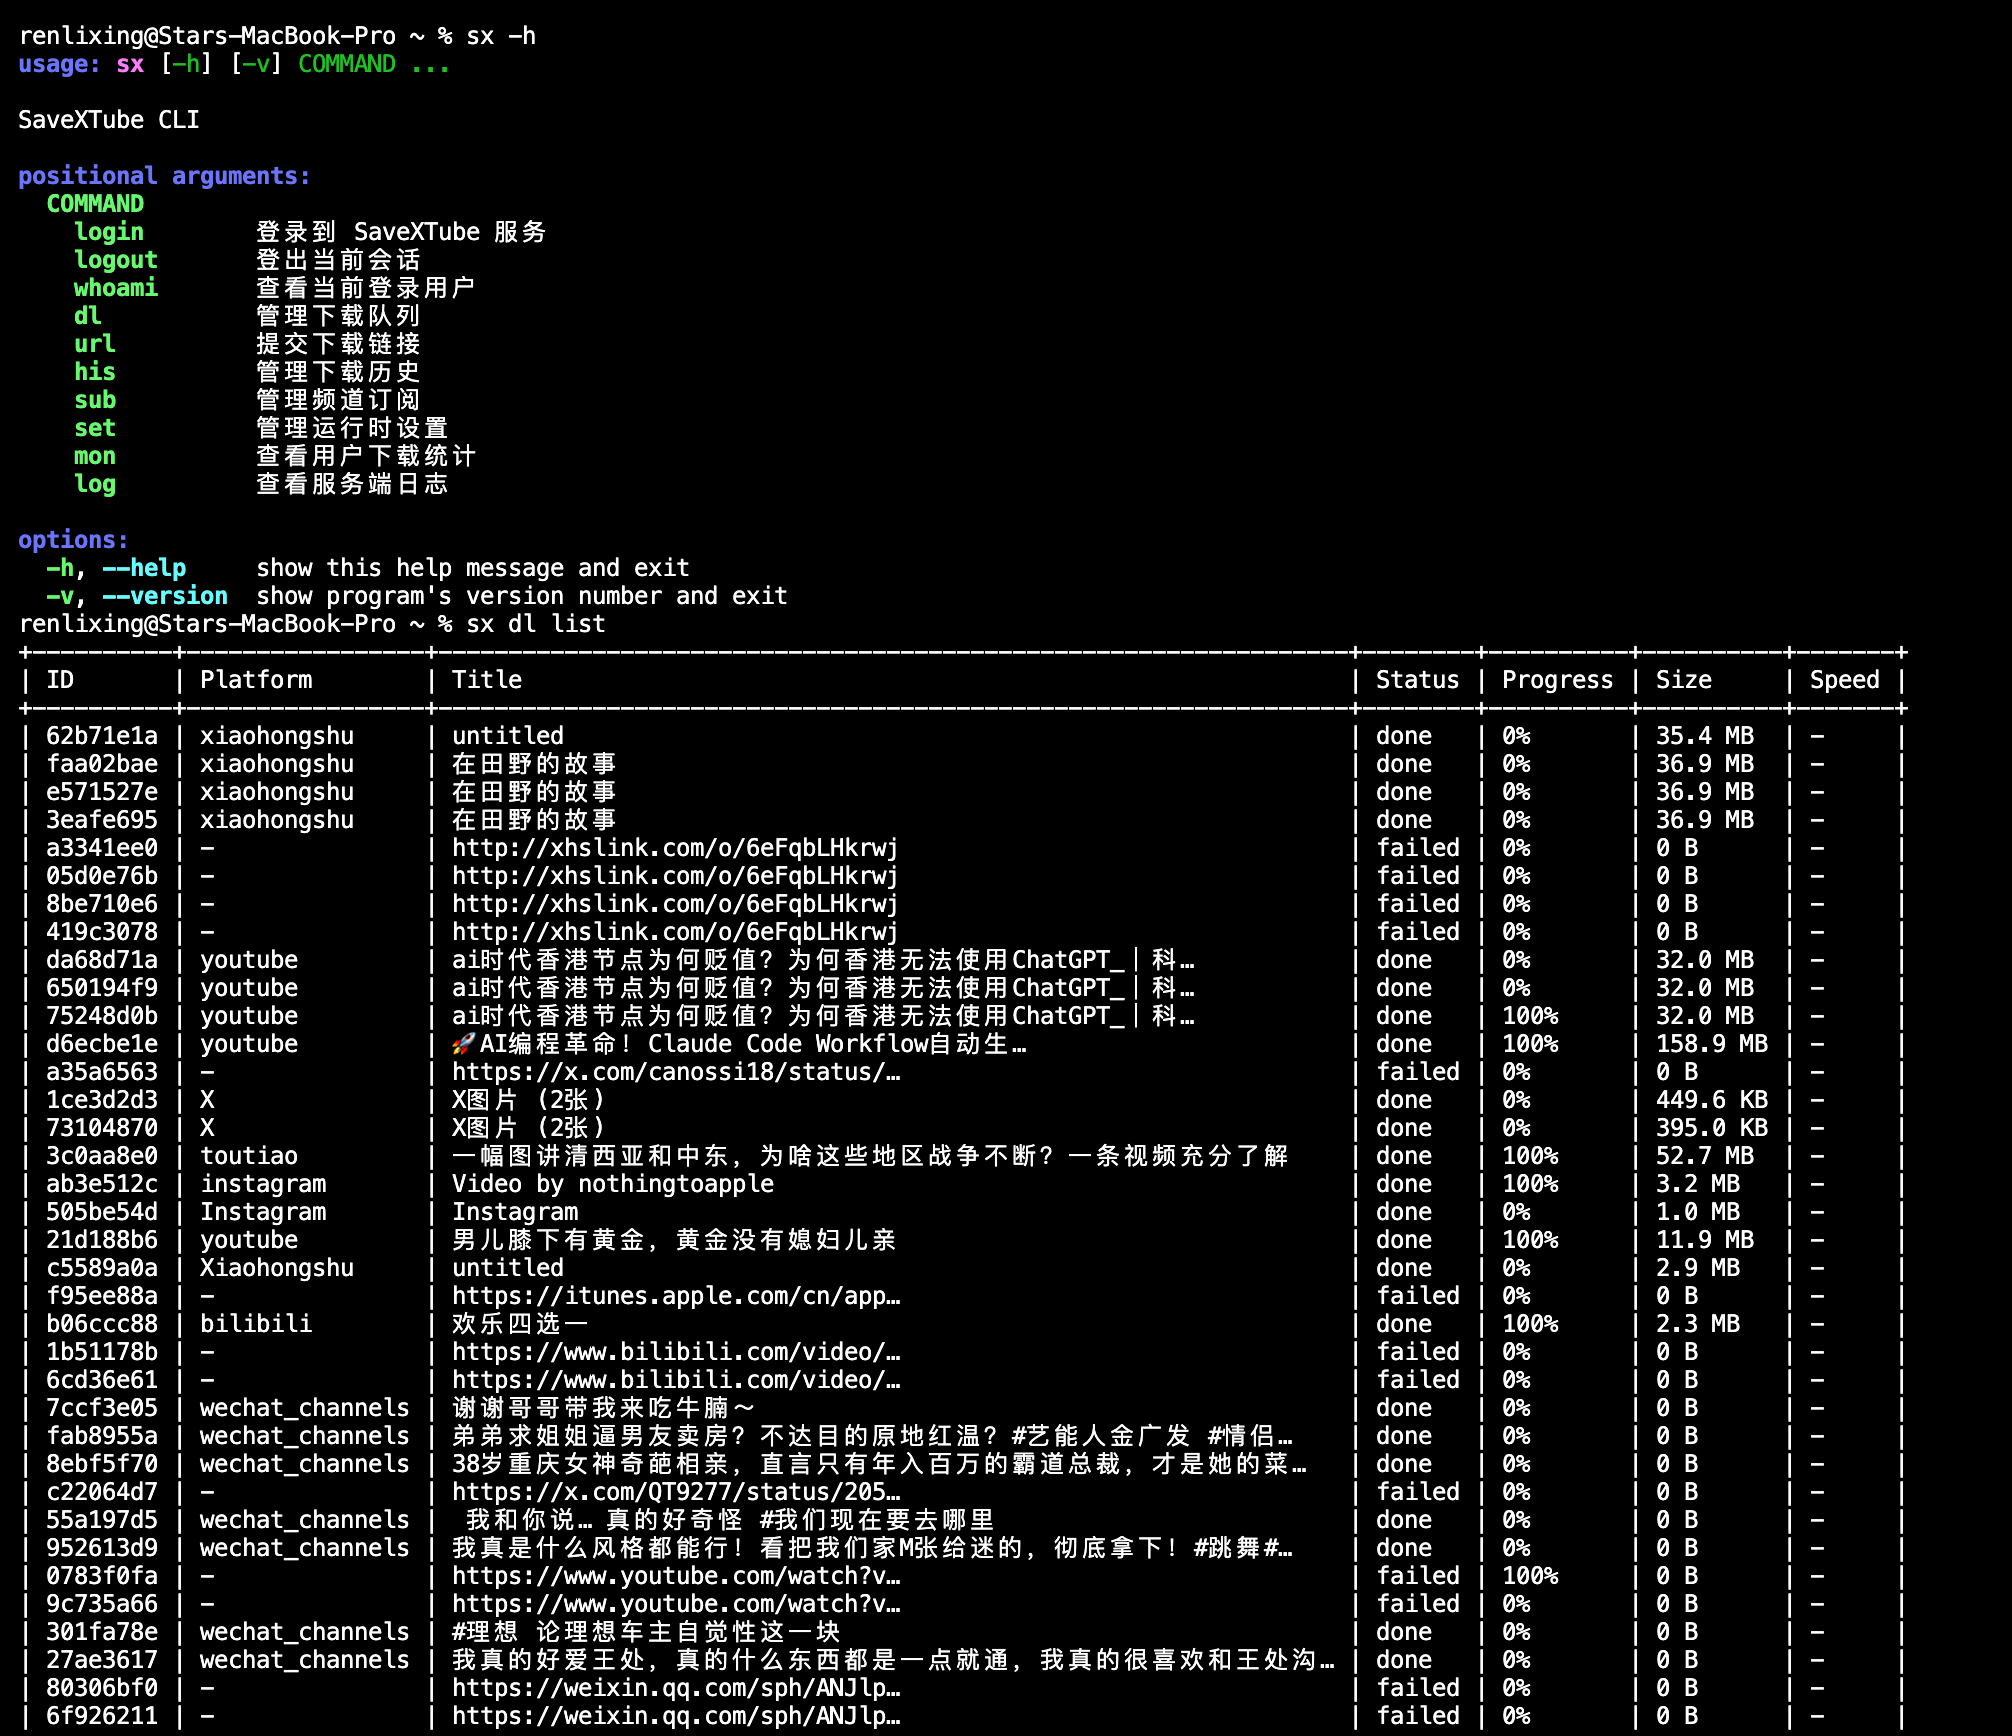Image resolution: width=2012 pixels, height=1736 pixels.
Task: Click the 'done' status in row 505be54d
Action: (1404, 1212)
